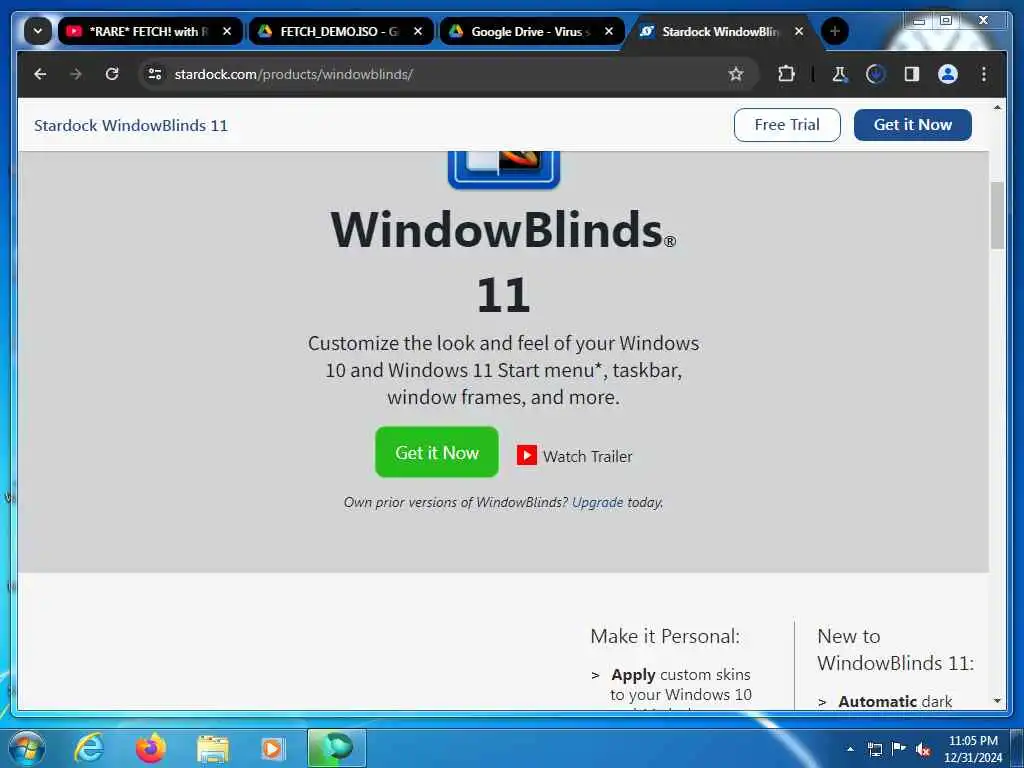Click the WindowBlinds product logo image
The height and width of the screenshot is (768, 1024).
[x=504, y=170]
